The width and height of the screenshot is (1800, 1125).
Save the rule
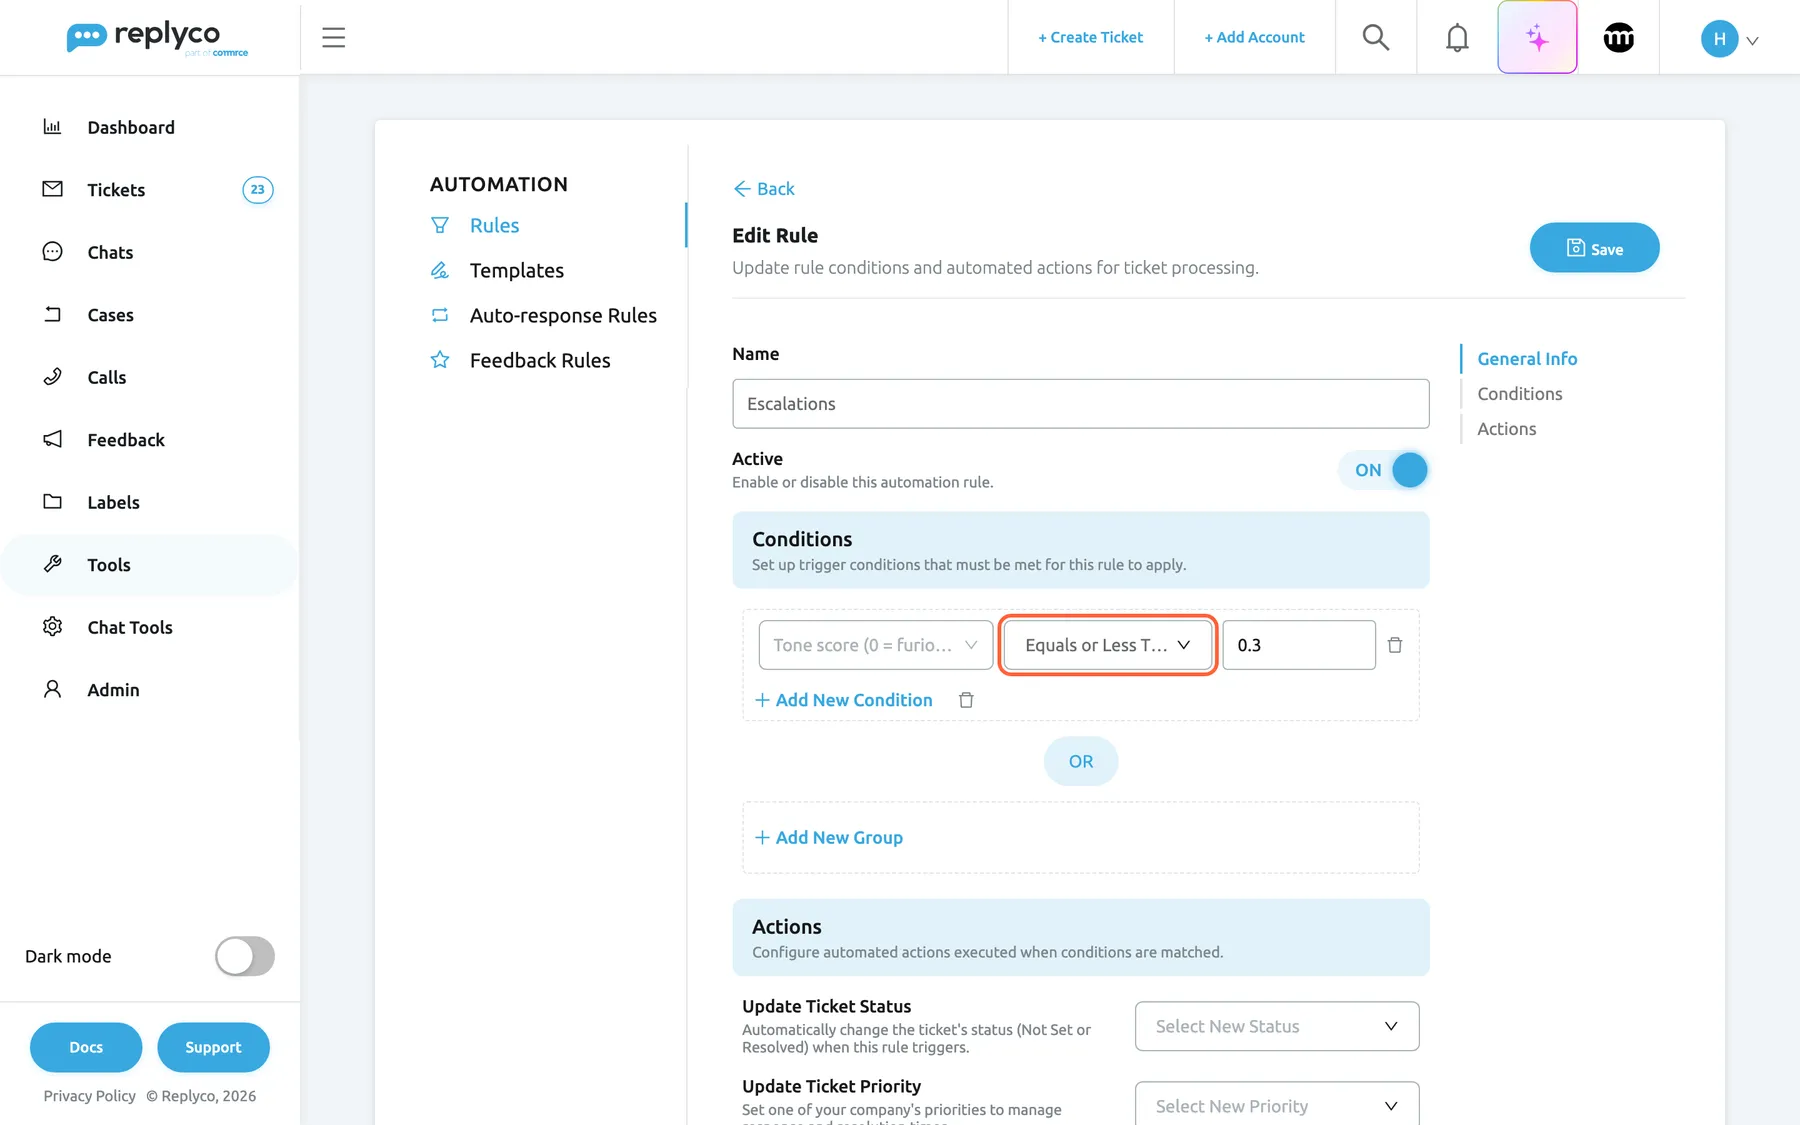1594,248
